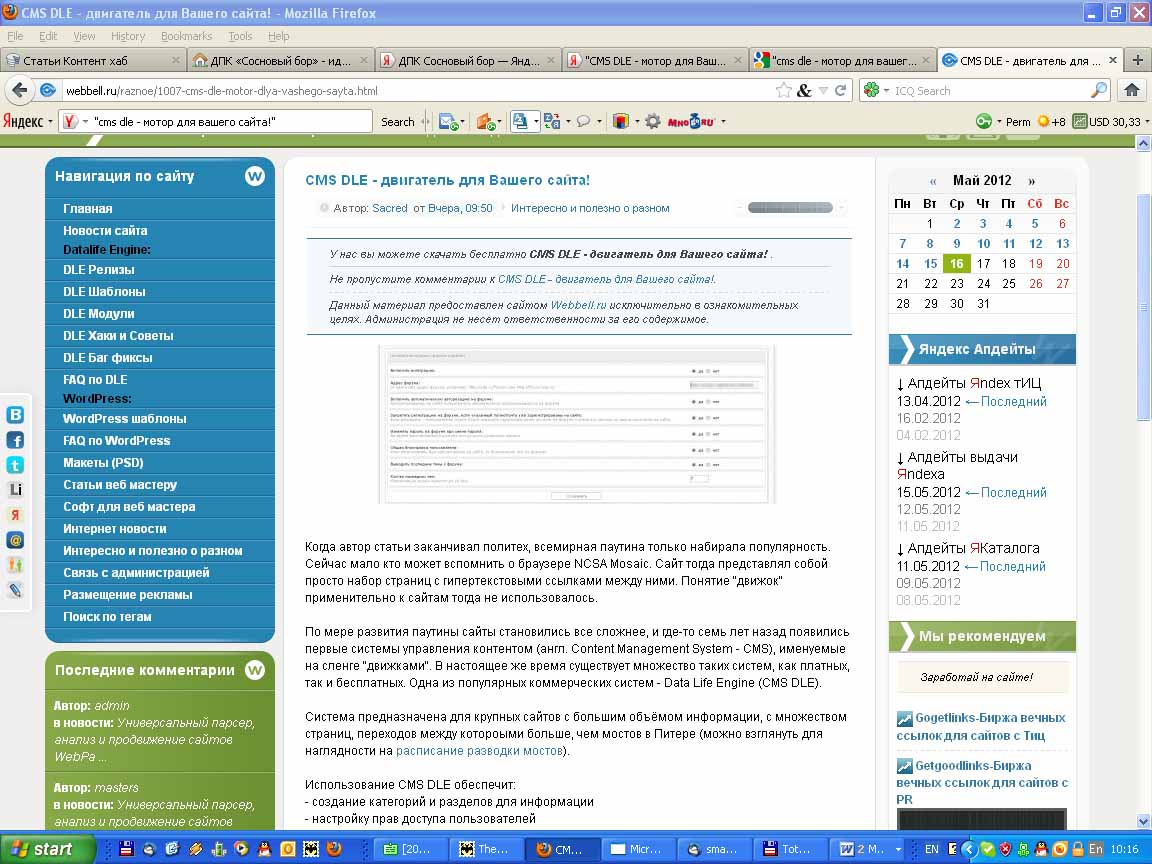The image size is (1152, 864).
Task: Open the Yandex search type dropdown
Action: 85,122
